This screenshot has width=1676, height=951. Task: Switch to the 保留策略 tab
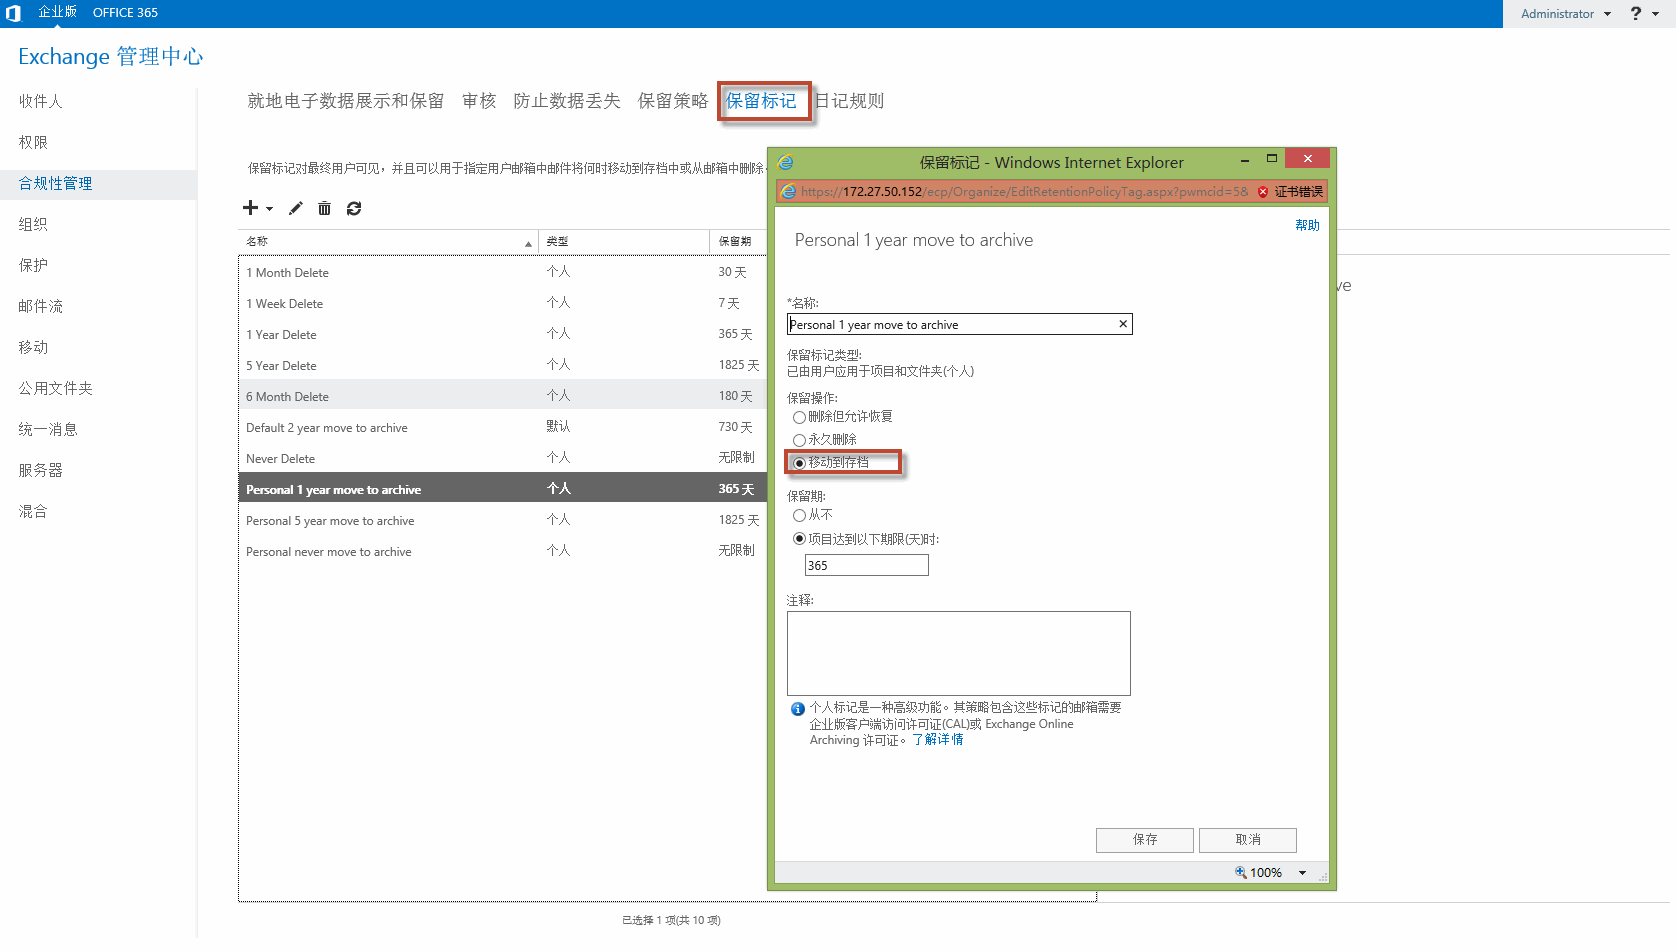(673, 101)
